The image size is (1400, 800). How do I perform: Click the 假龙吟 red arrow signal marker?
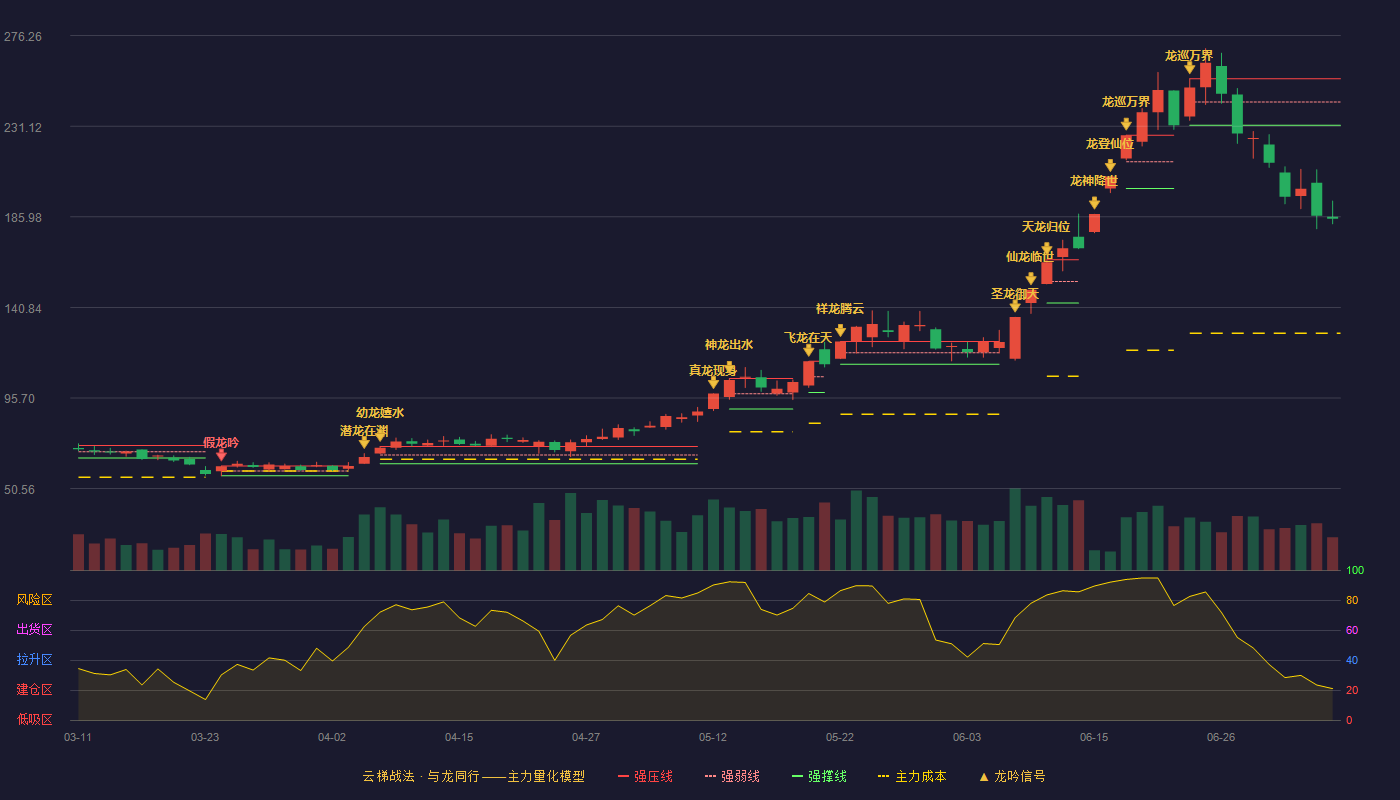221,455
